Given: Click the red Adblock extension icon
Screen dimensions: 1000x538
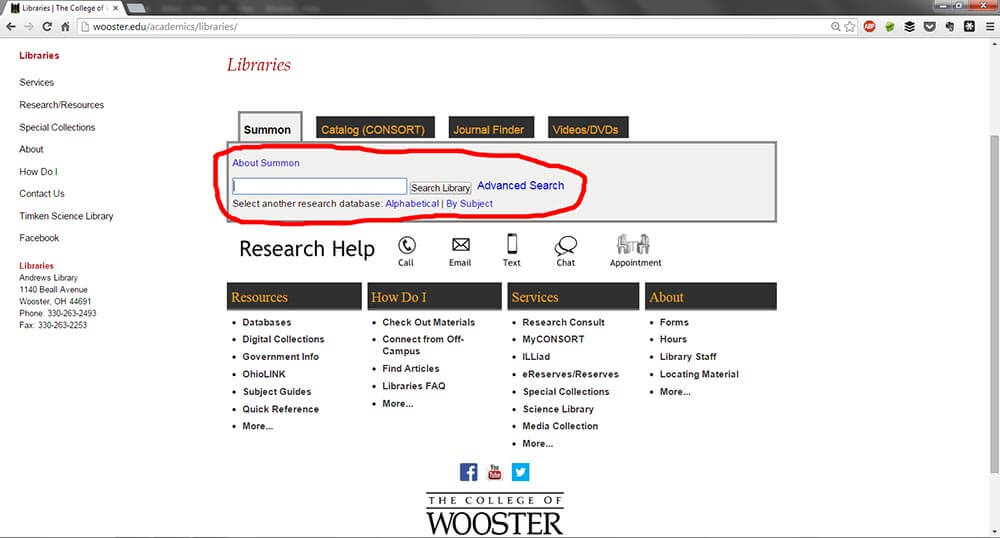Looking at the screenshot, I should [869, 27].
